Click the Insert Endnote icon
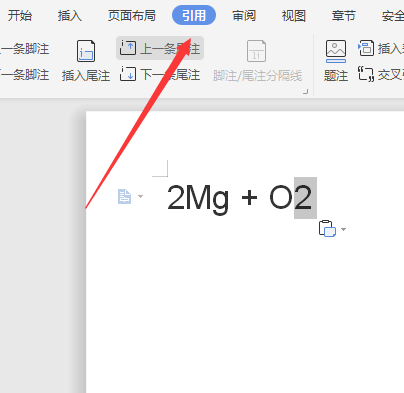Viewport: 404px width, 393px height. 86,51
